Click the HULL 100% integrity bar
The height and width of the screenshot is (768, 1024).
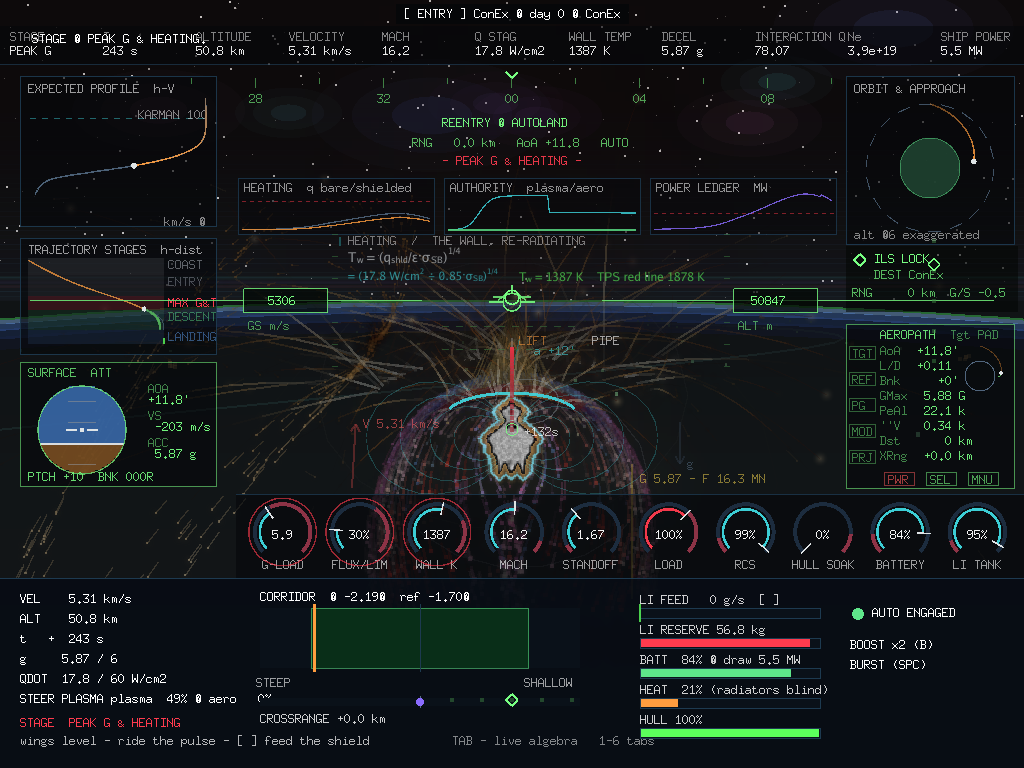point(729,733)
